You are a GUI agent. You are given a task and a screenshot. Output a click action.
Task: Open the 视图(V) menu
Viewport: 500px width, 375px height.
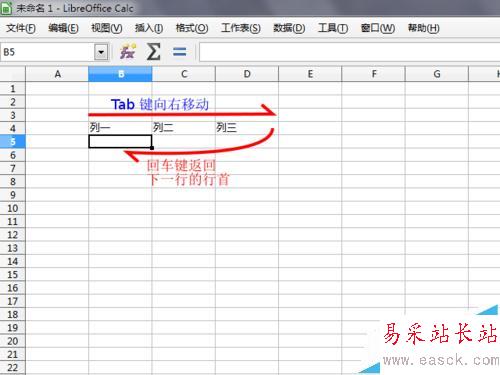click(107, 28)
